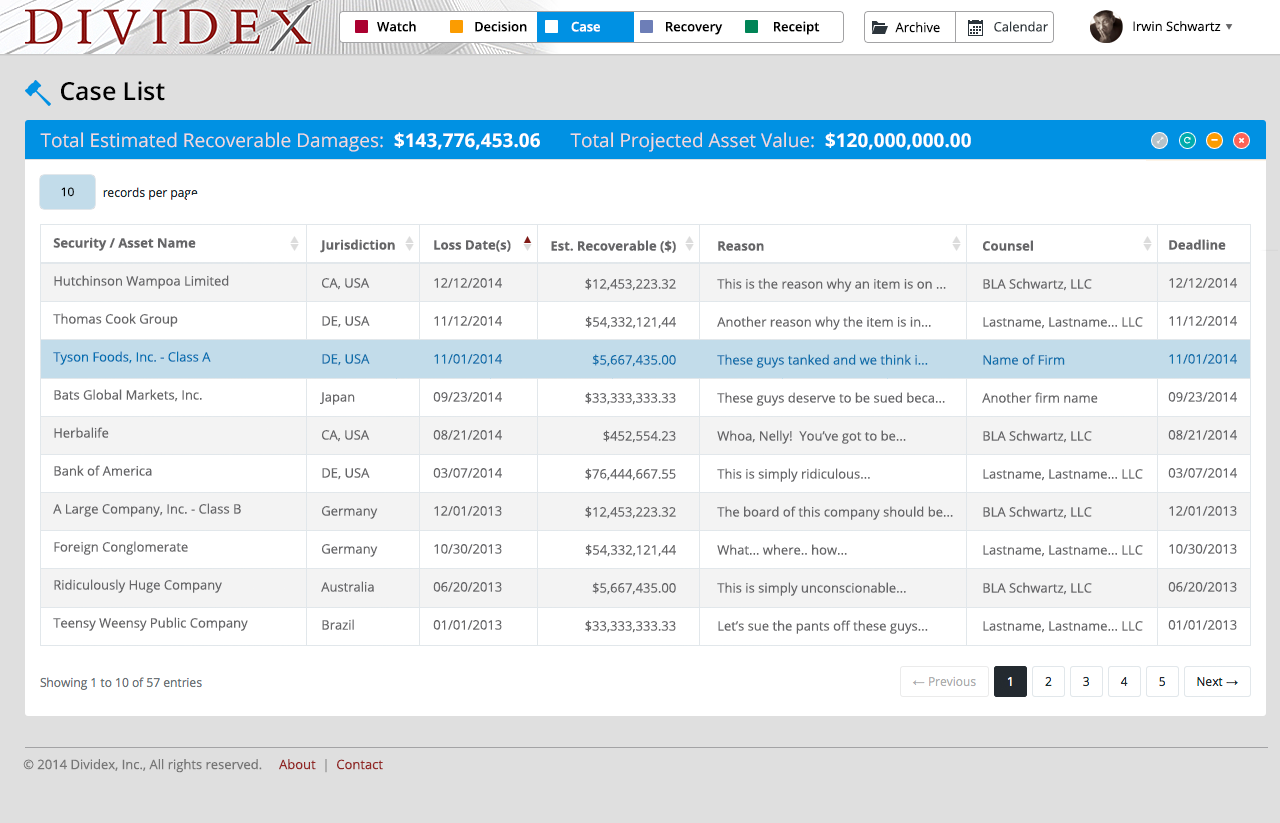This screenshot has width=1280, height=823.
Task: Open the Thomas Cook Group case
Action: (x=115, y=319)
